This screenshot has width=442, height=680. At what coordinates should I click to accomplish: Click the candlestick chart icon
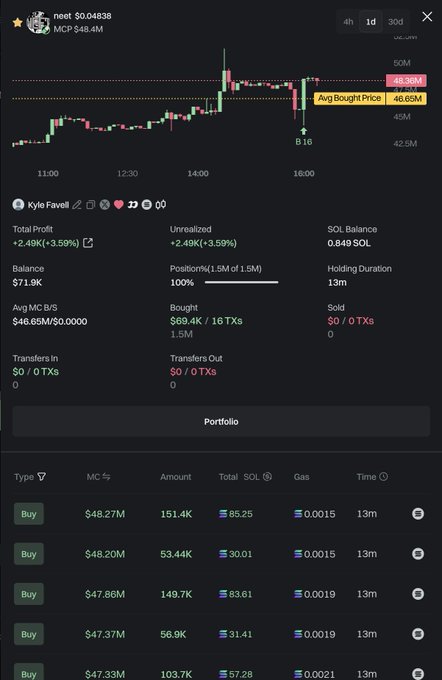(x=160, y=205)
